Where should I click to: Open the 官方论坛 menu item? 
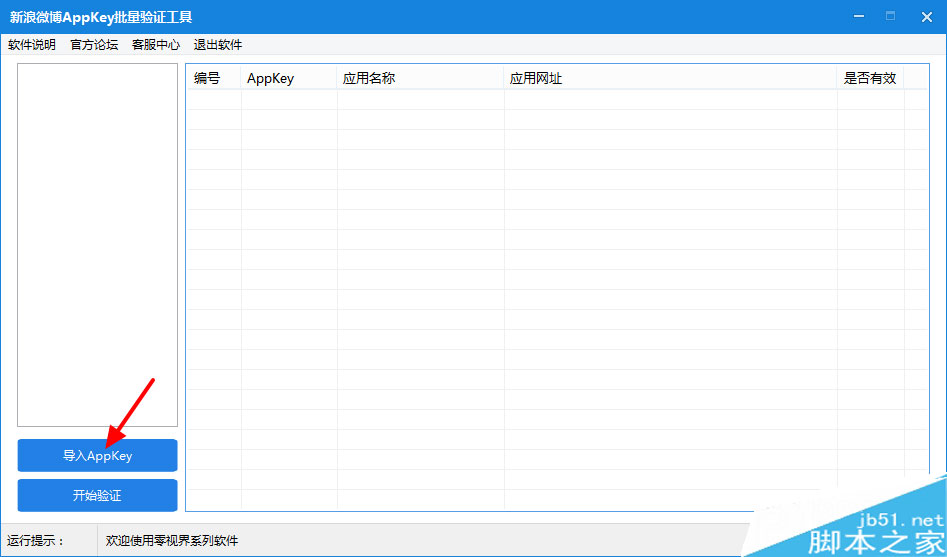94,45
